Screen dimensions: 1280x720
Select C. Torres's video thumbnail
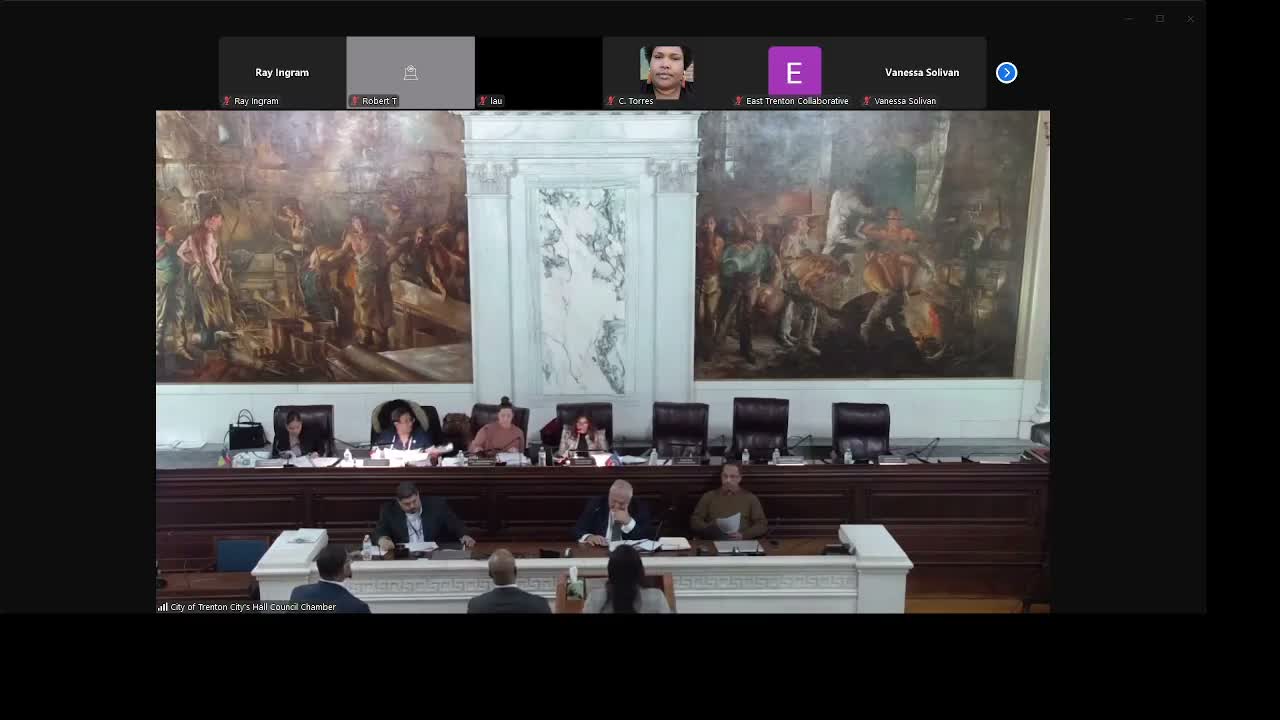(666, 72)
